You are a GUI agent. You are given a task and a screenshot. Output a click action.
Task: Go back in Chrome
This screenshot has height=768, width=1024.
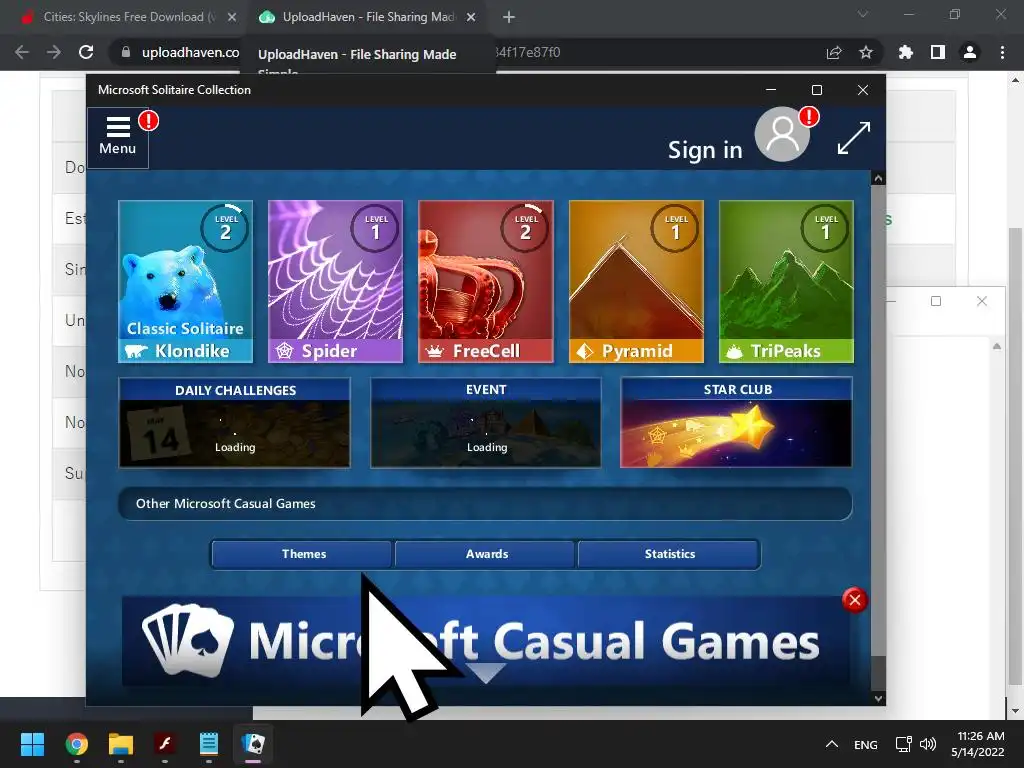point(22,52)
